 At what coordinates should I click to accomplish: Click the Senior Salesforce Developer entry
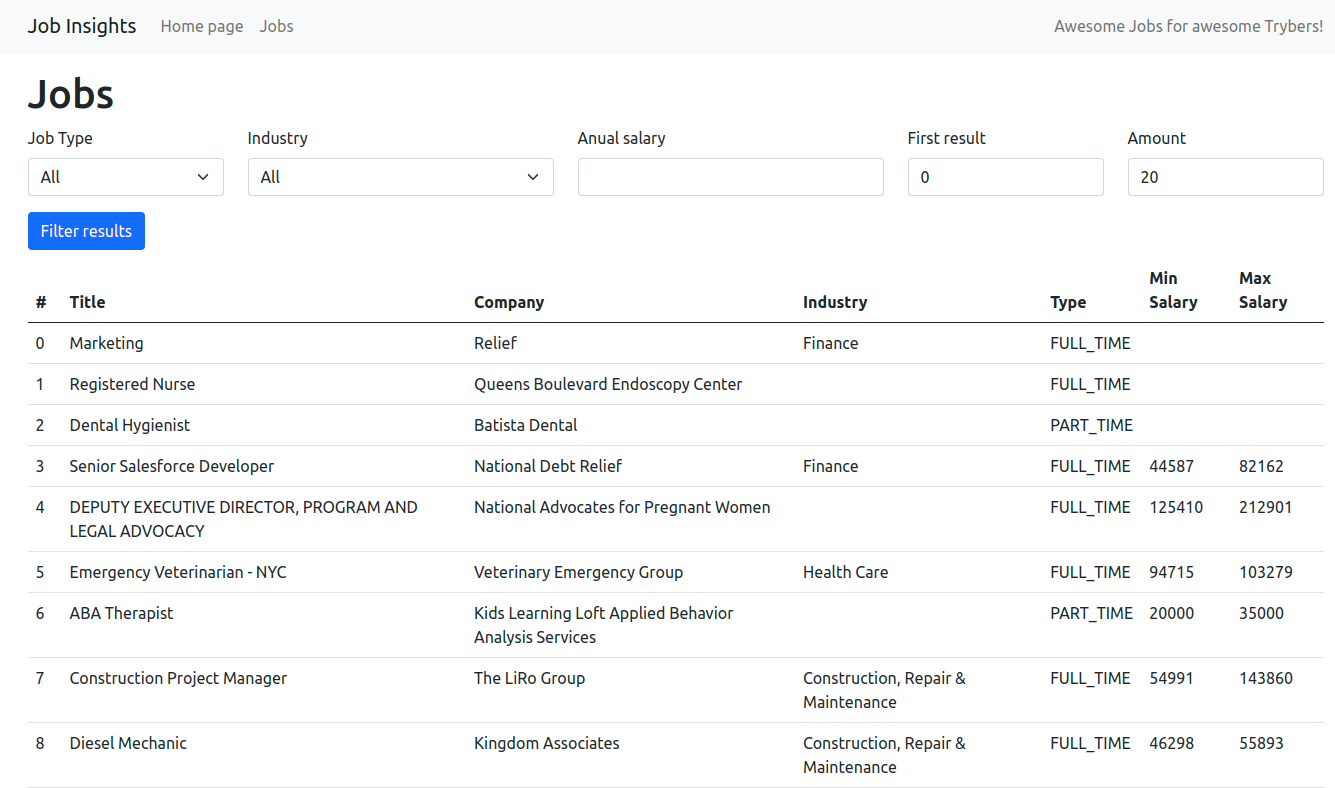[171, 466]
